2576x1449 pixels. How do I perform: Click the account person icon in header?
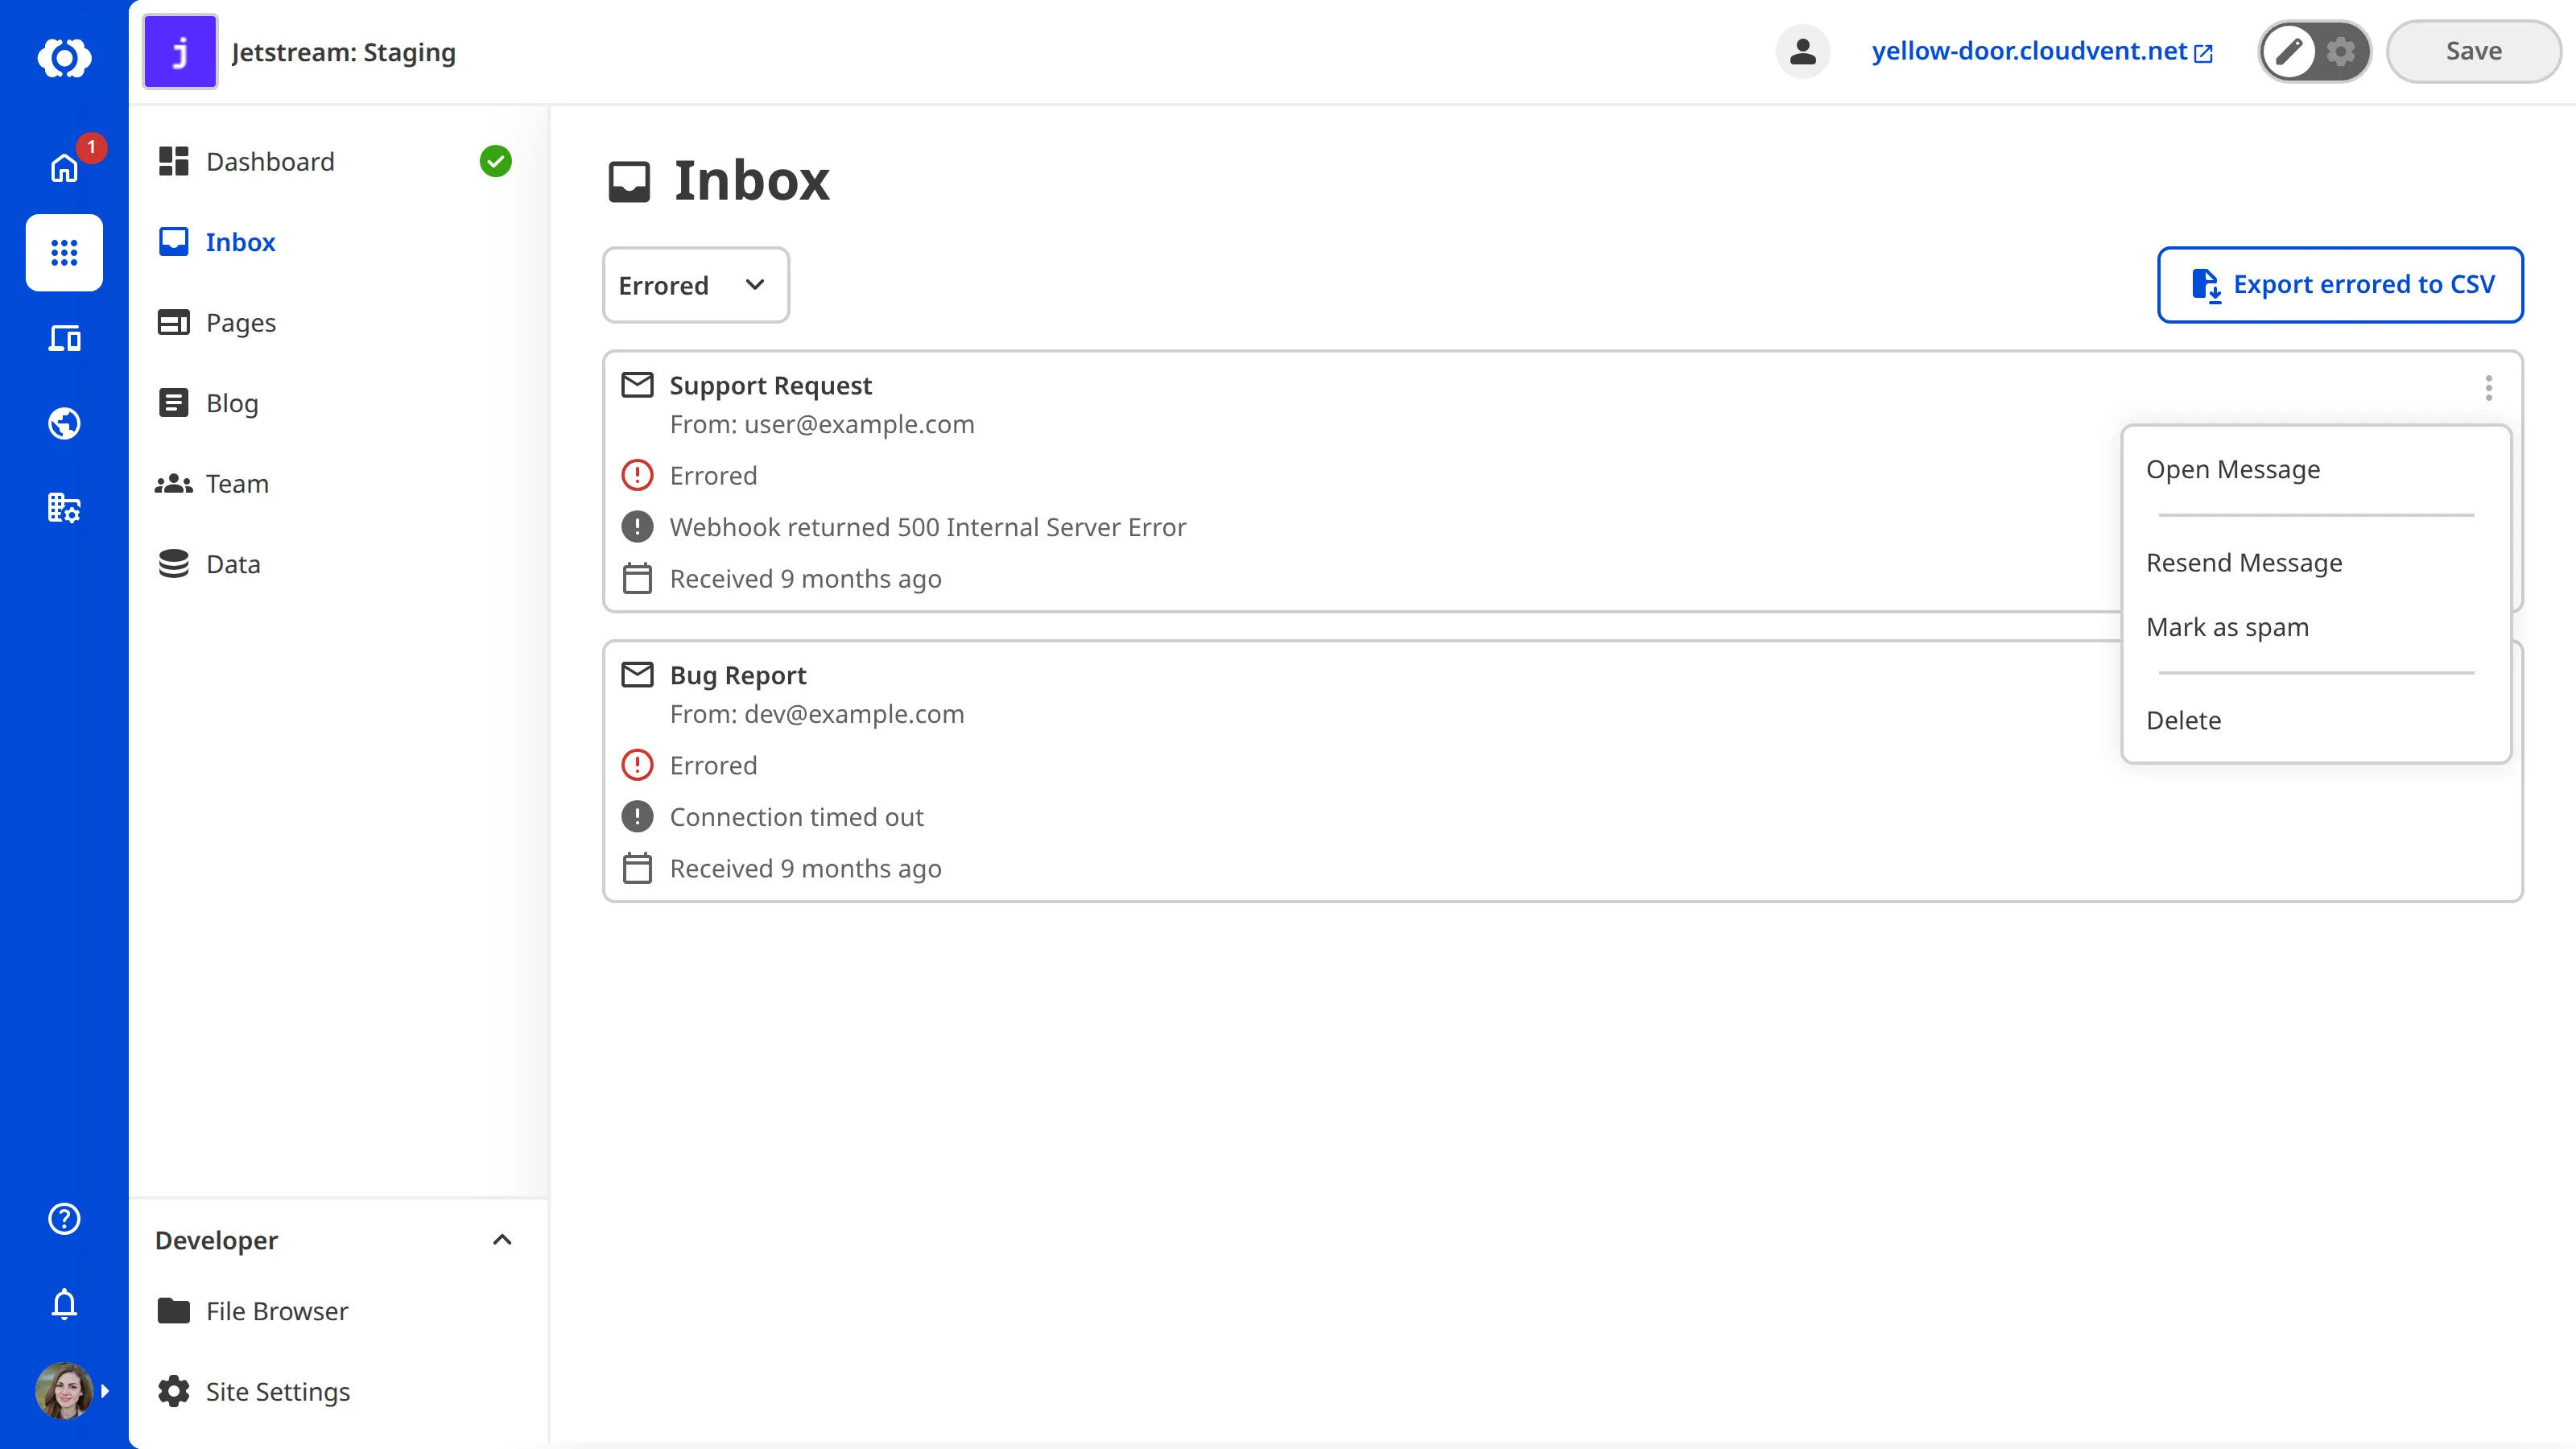(1802, 51)
